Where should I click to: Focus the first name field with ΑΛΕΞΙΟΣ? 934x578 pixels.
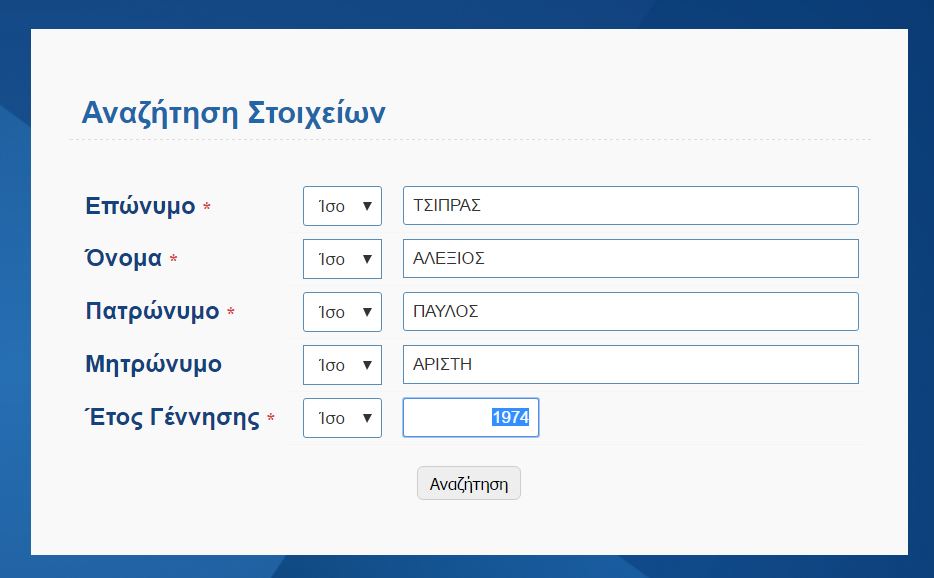630,259
